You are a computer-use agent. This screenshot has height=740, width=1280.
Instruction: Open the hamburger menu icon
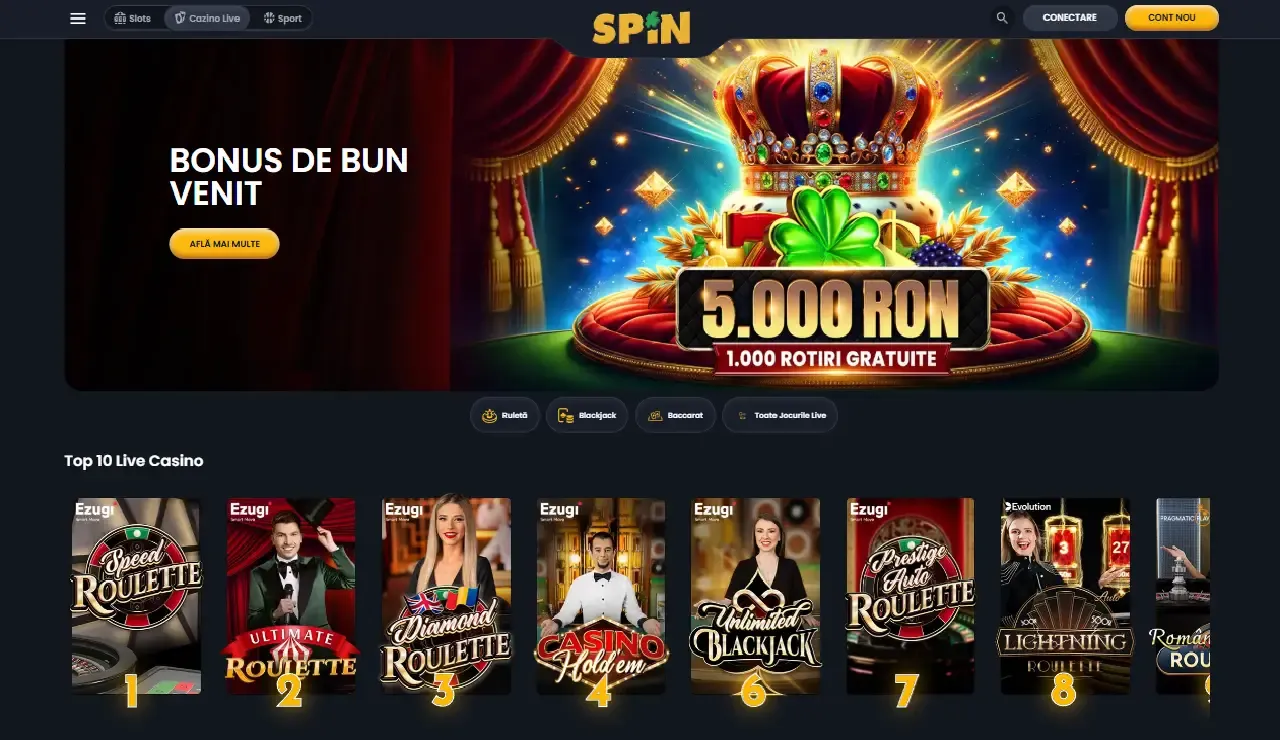(x=78, y=18)
